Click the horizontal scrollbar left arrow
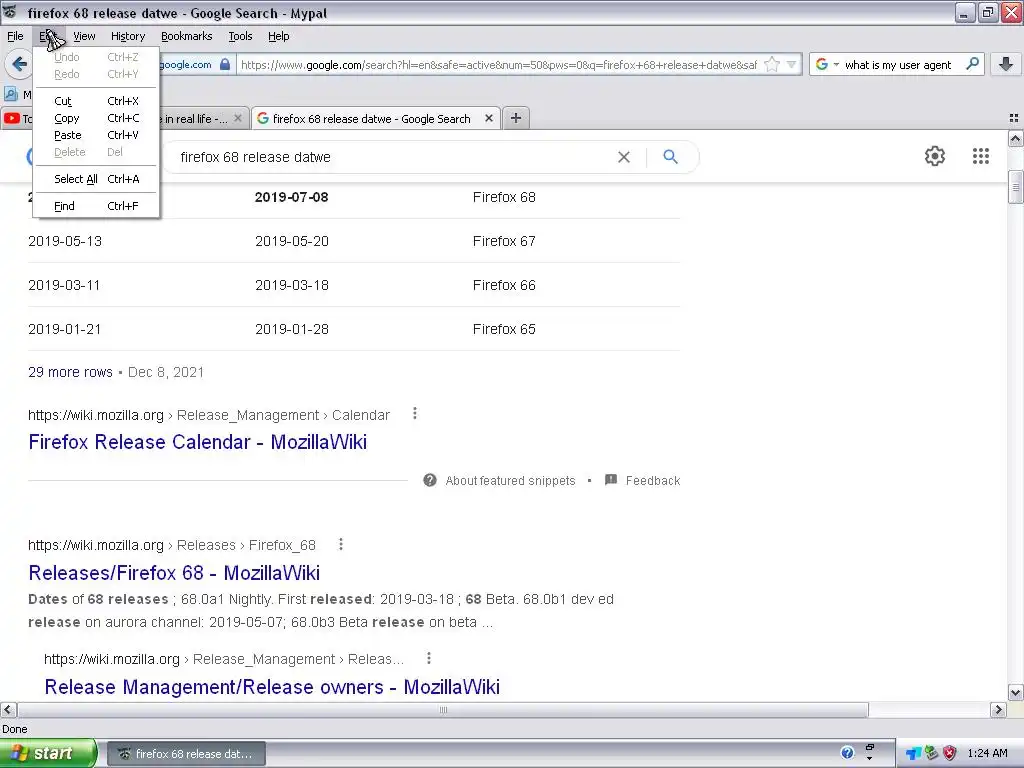Screen dimensions: 1024x768 [x=8, y=709]
